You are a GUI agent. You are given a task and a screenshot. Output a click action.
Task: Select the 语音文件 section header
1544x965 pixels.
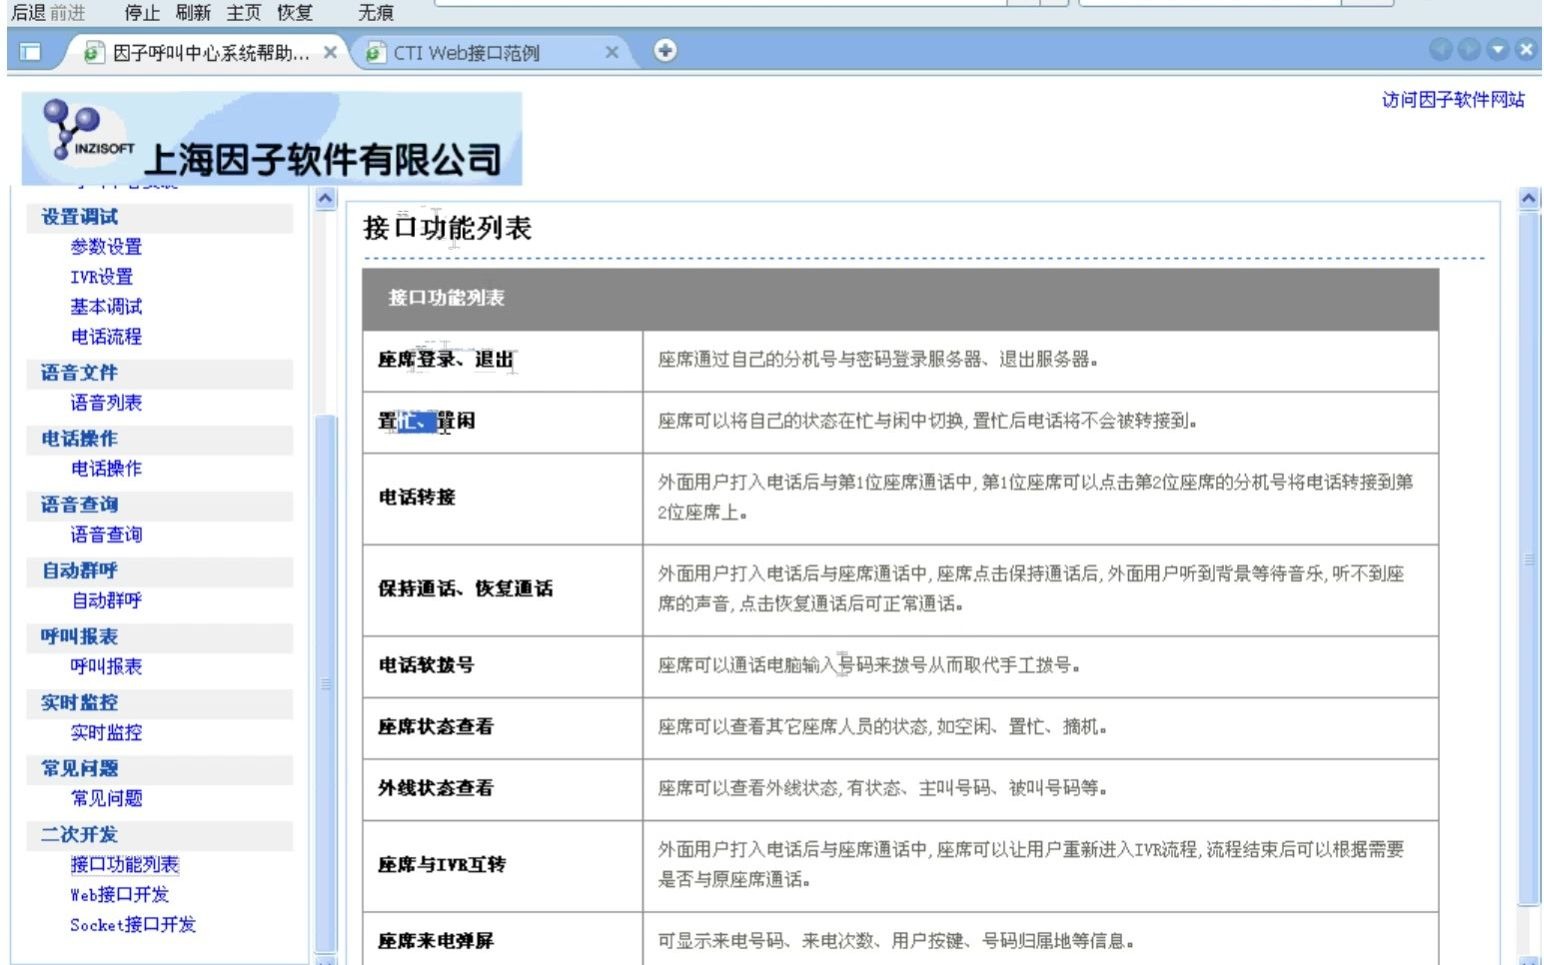[x=160, y=373]
